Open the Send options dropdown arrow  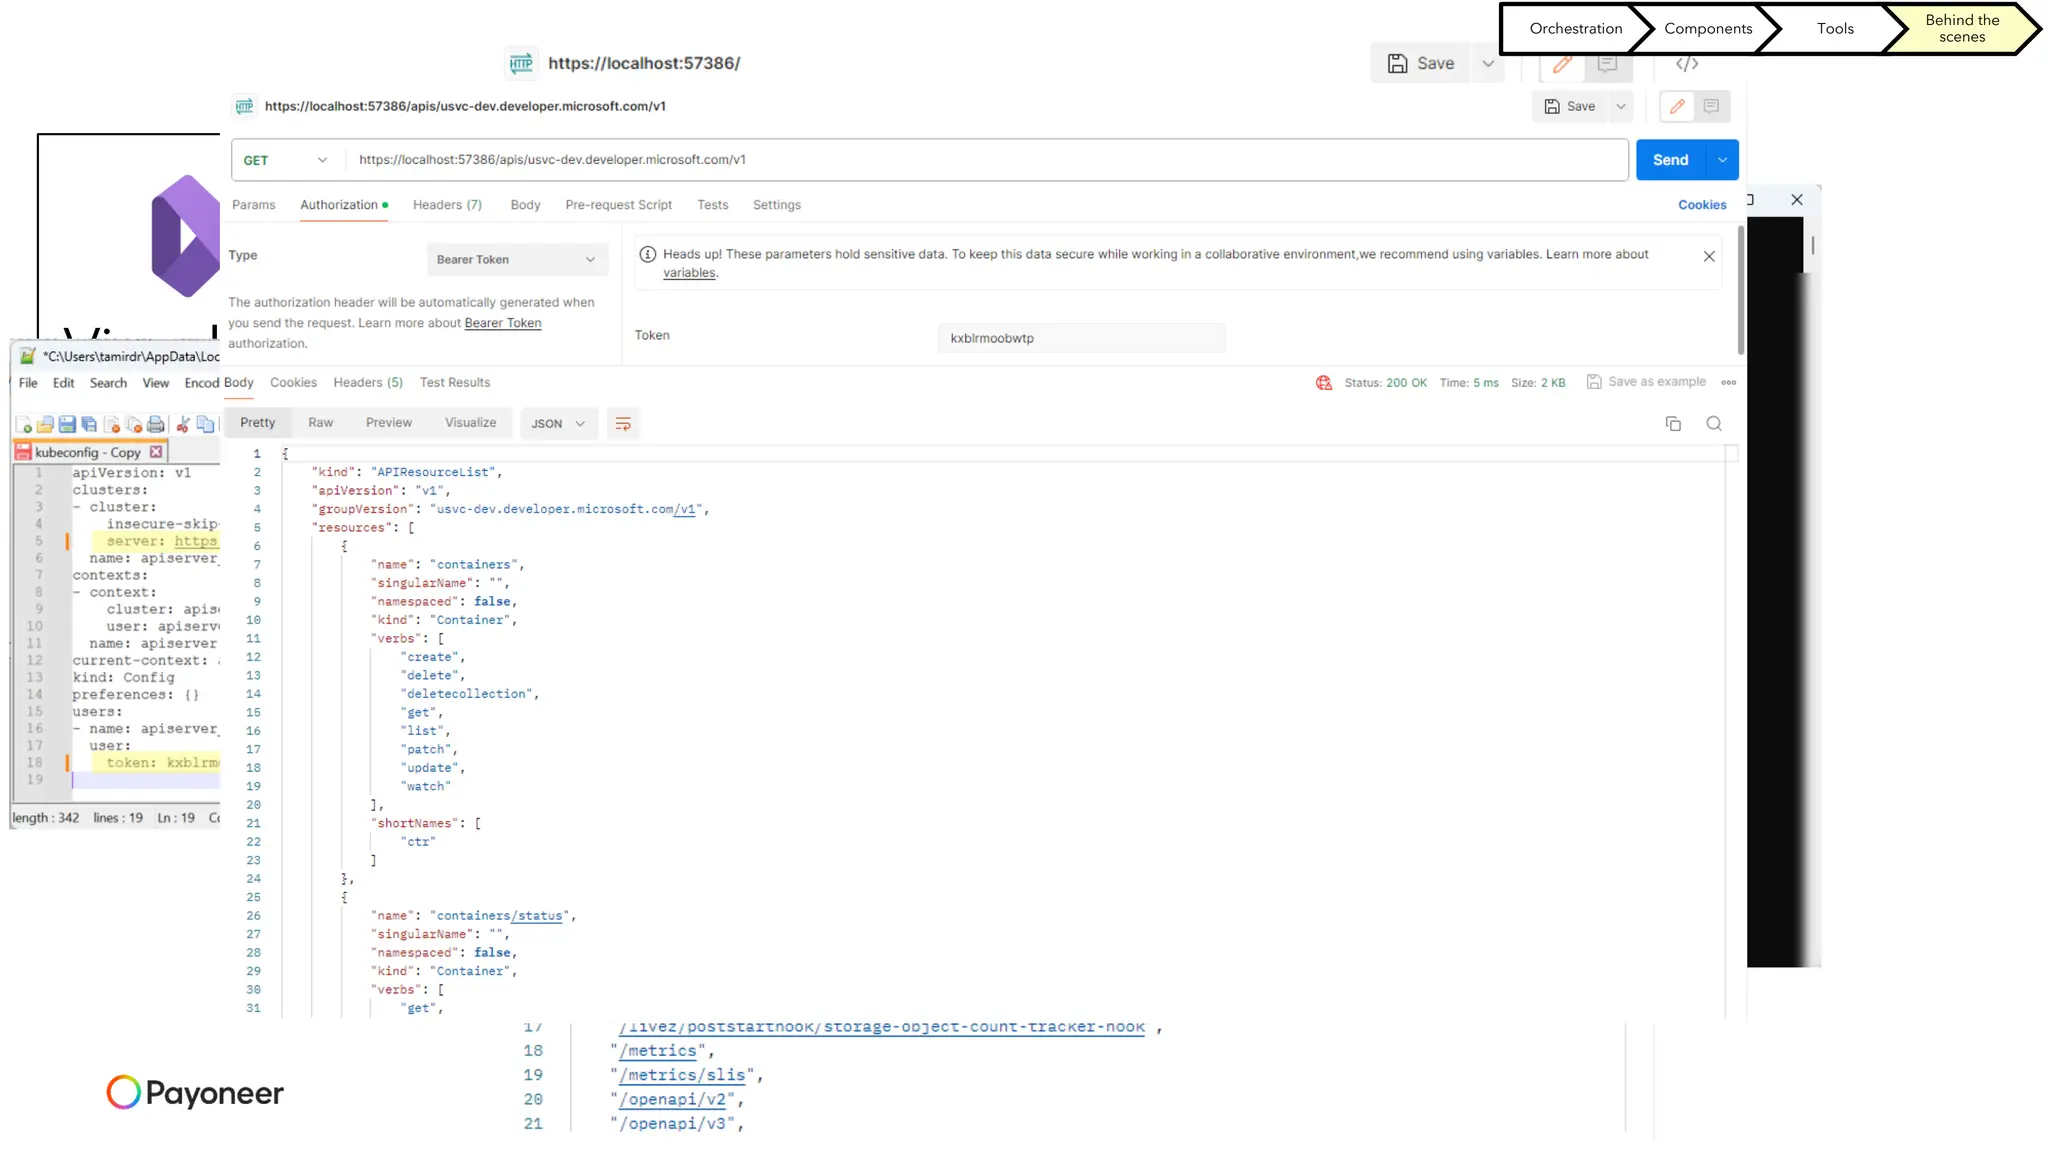tap(1722, 160)
